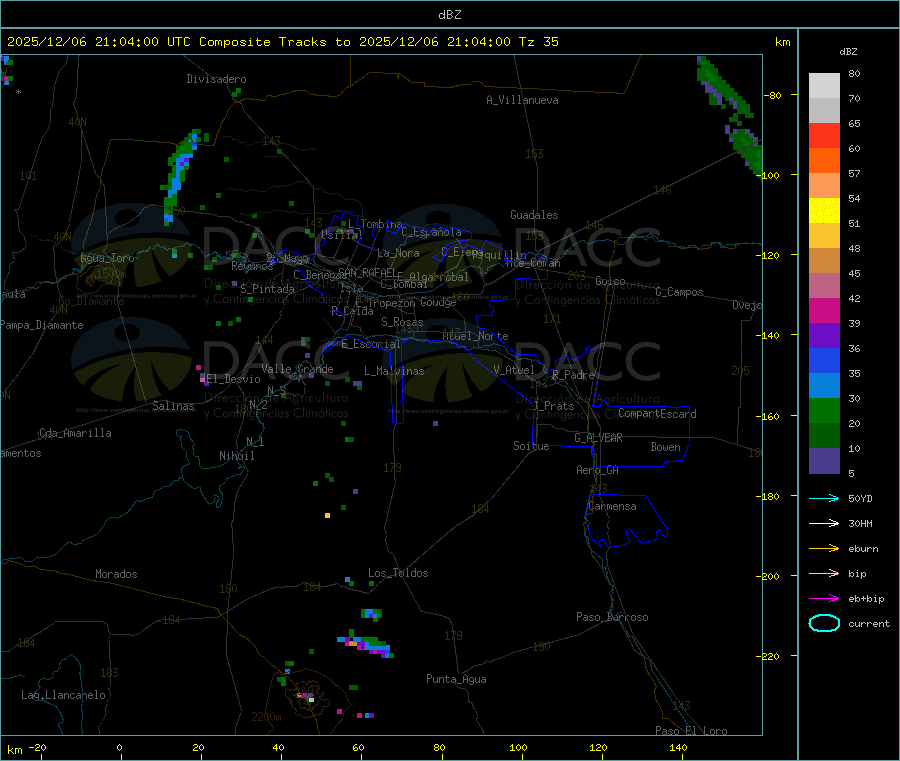The image size is (900, 761).
Task: Select the red 60-65 dBZ color band
Action: (824, 135)
